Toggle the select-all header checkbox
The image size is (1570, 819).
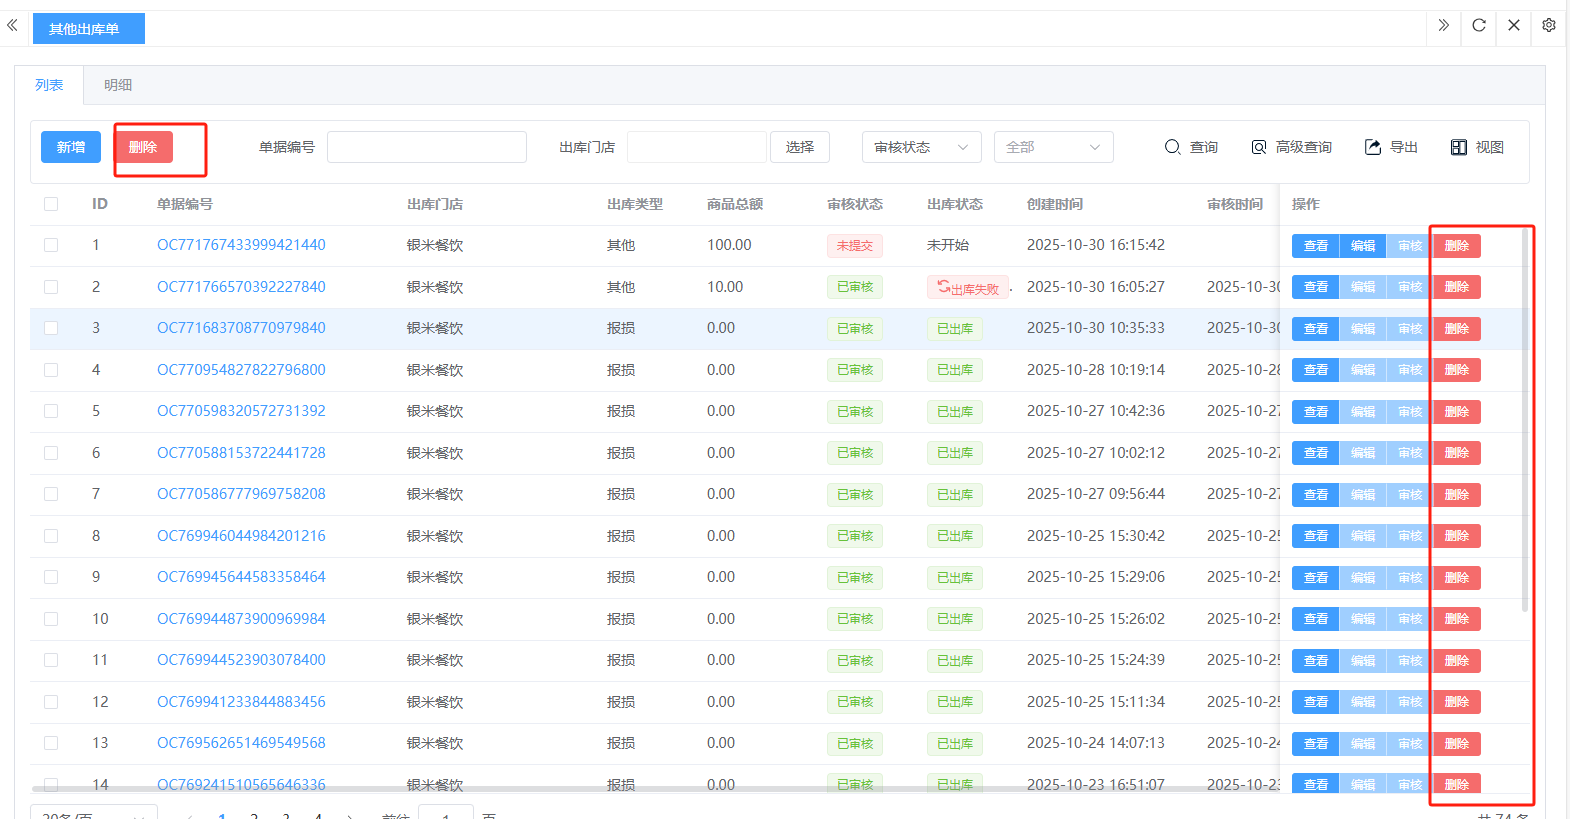51,204
